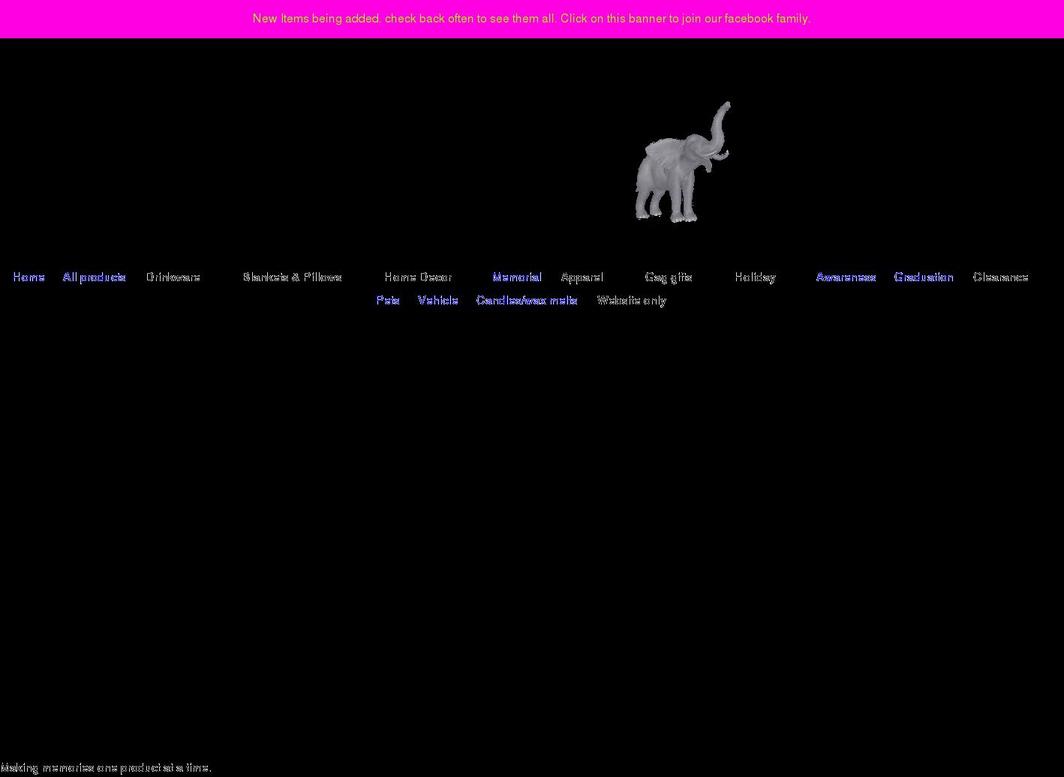The height and width of the screenshot is (777, 1064).
Task: Go to the Graduation category
Action: 923,277
